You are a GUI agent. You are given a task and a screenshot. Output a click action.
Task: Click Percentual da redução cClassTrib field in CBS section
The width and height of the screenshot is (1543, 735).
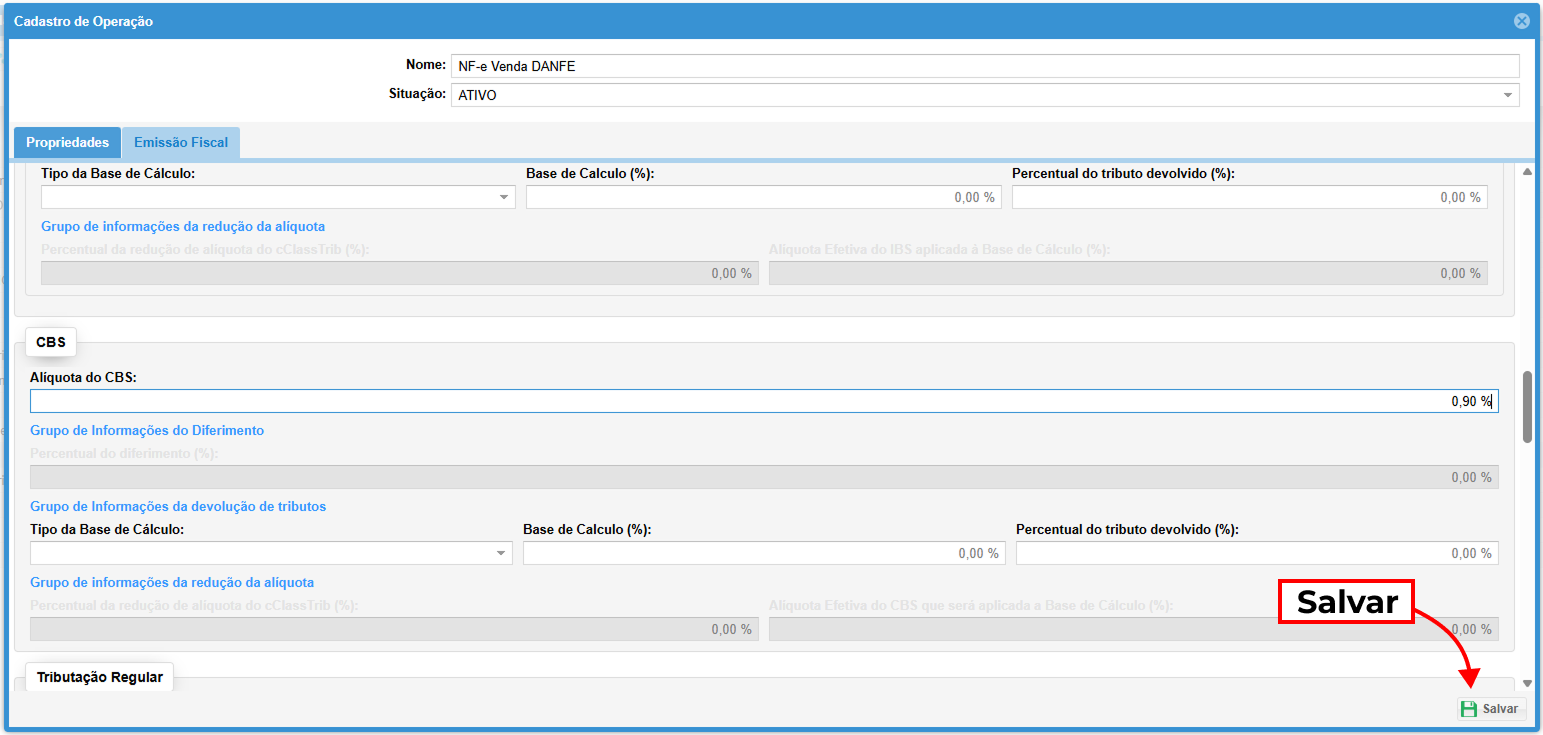pos(394,629)
